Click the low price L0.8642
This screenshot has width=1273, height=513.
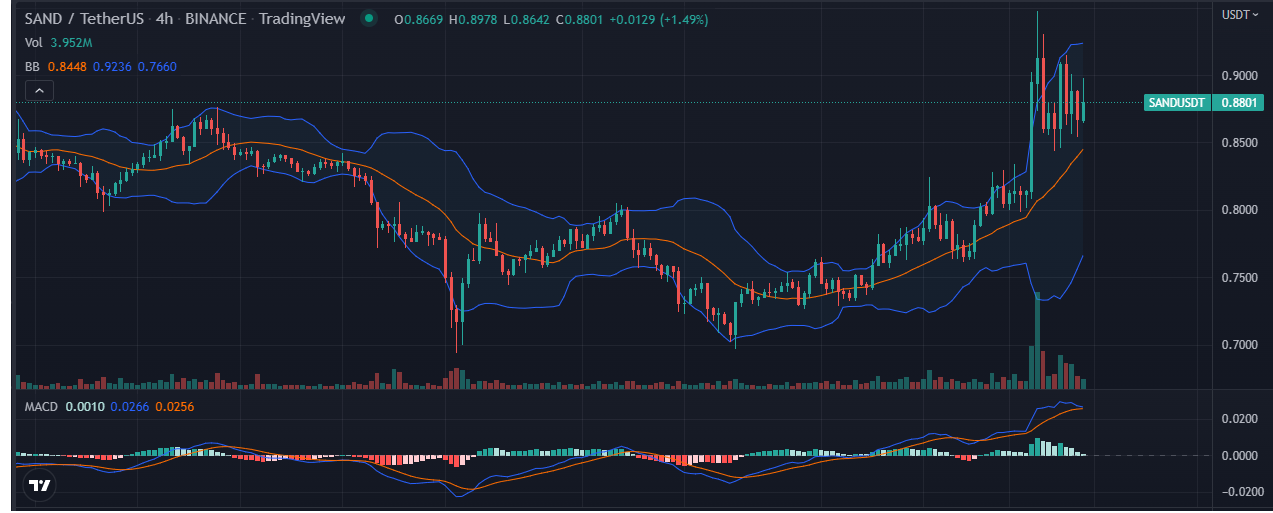point(525,20)
